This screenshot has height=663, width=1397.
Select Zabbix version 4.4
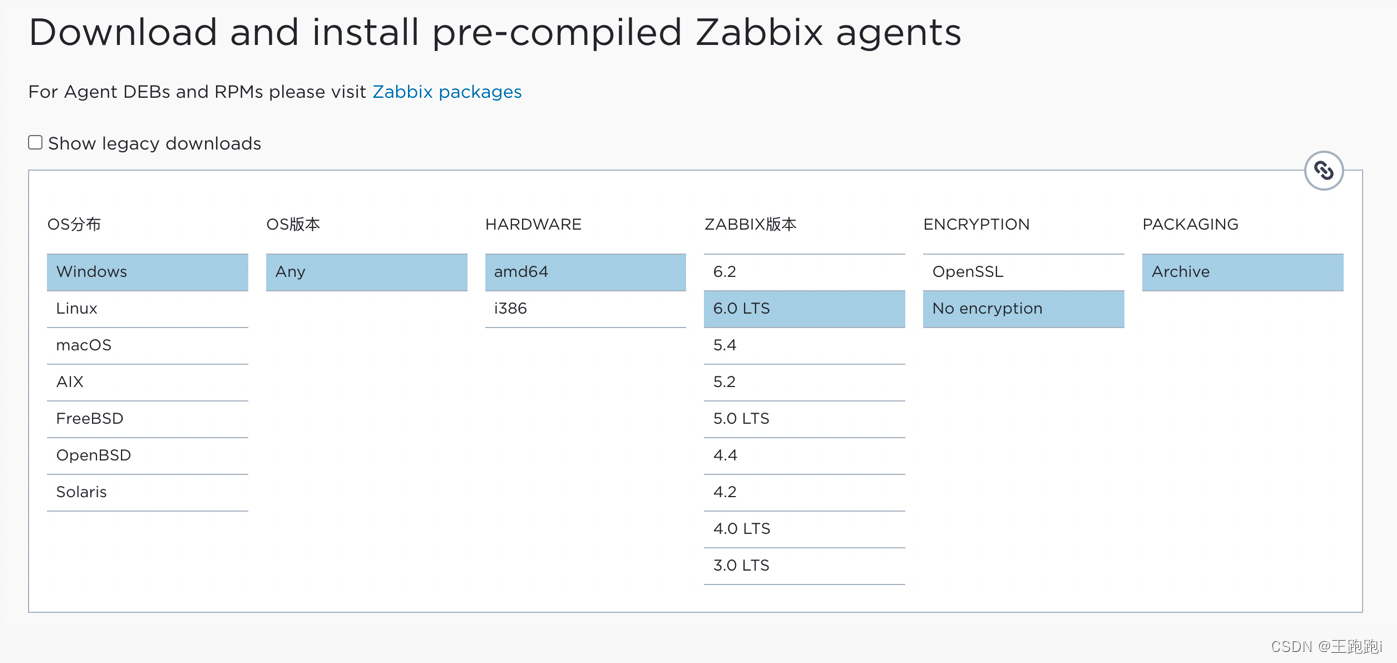(804, 455)
